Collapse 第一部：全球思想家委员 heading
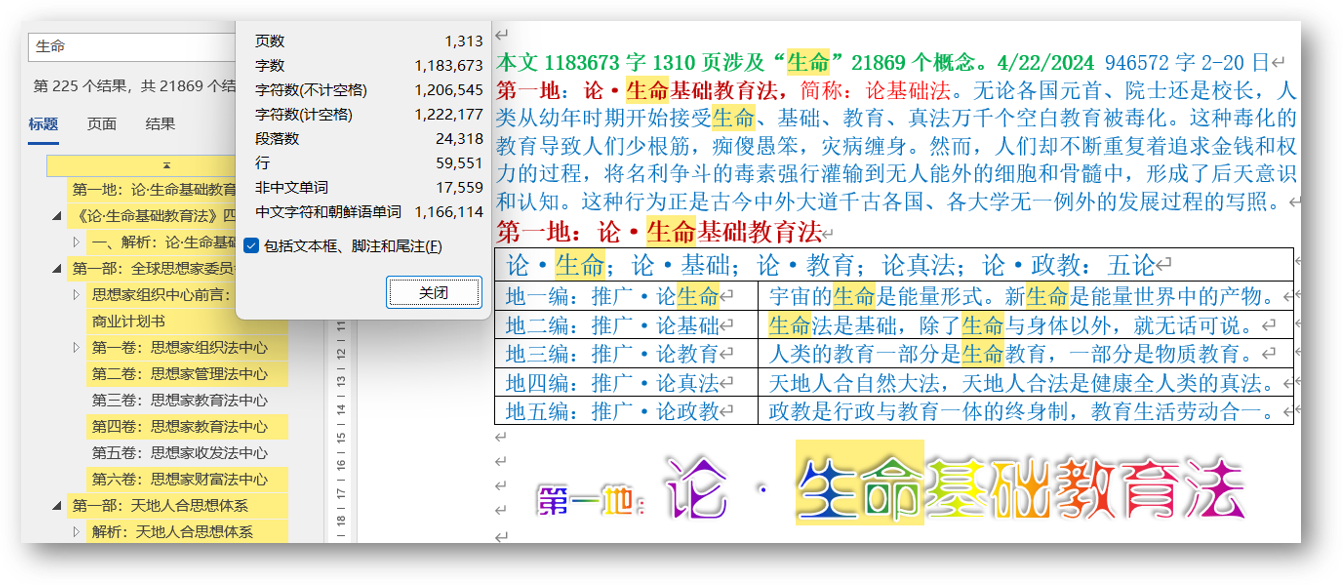Screen dimensions: 1343x585 [57, 268]
